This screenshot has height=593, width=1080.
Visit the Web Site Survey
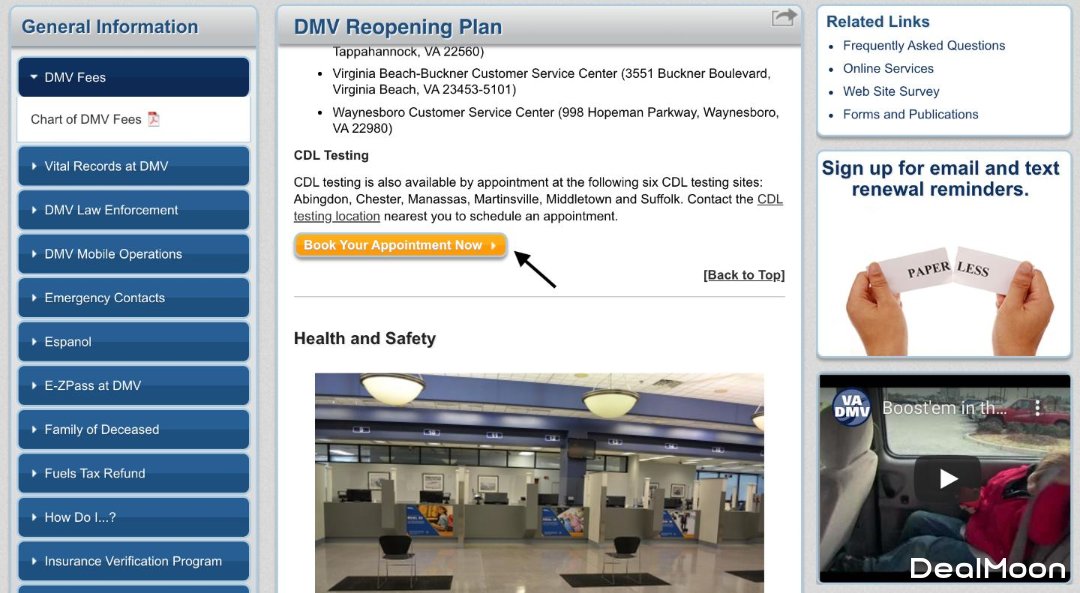point(890,91)
